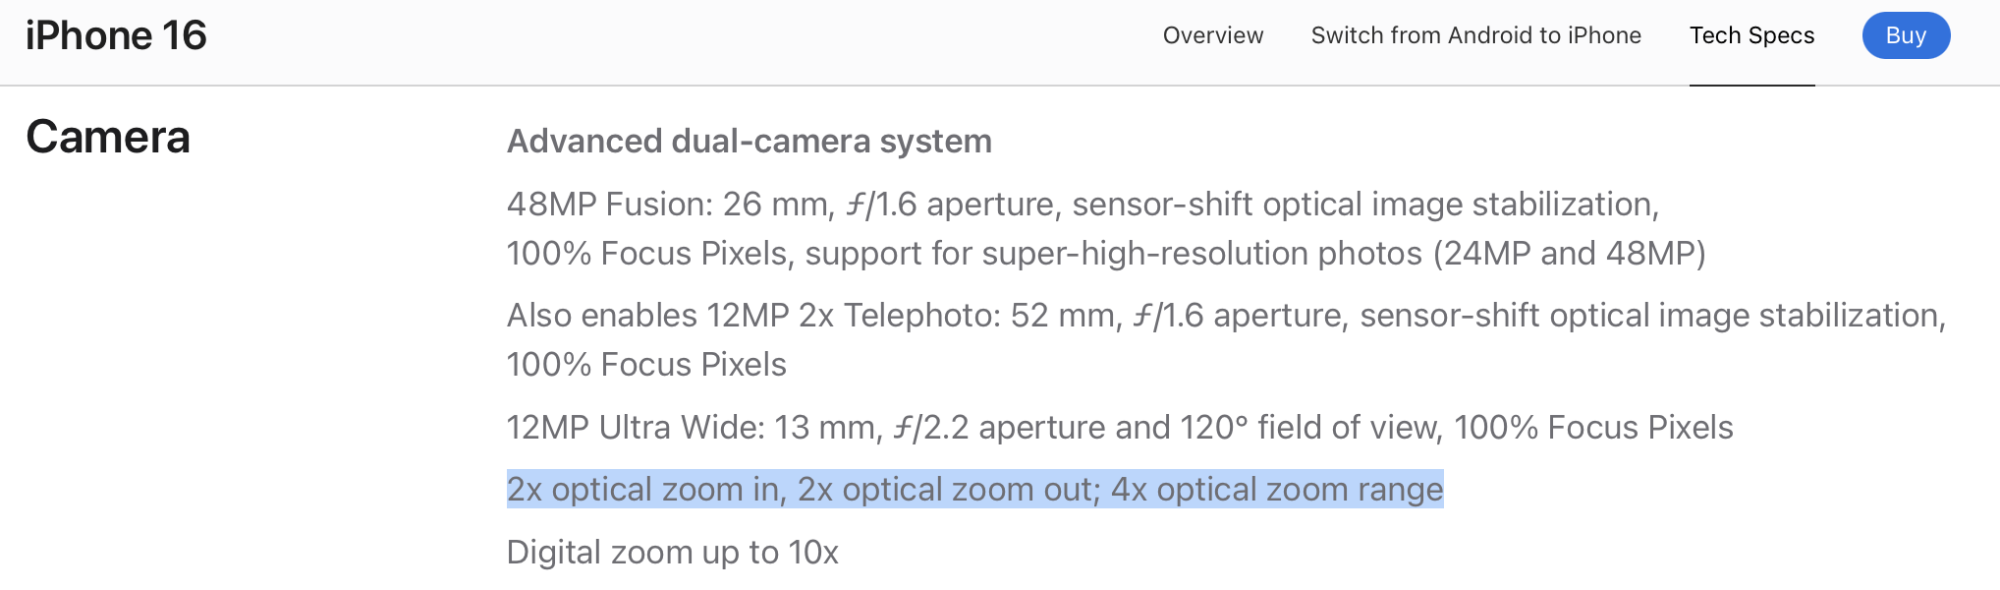The width and height of the screenshot is (2000, 590).
Task: Click the 26 mm focal length text
Action: (775, 205)
